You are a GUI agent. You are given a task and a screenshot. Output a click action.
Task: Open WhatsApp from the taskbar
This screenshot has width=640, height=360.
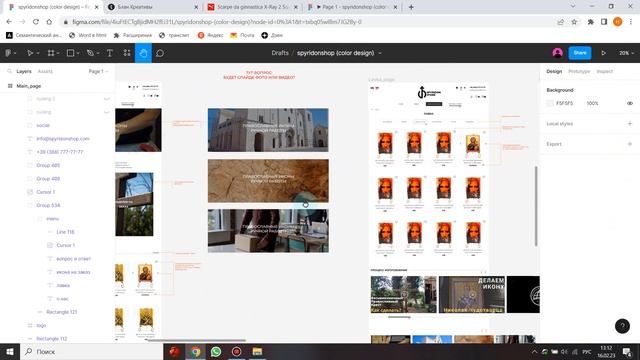pos(216,351)
